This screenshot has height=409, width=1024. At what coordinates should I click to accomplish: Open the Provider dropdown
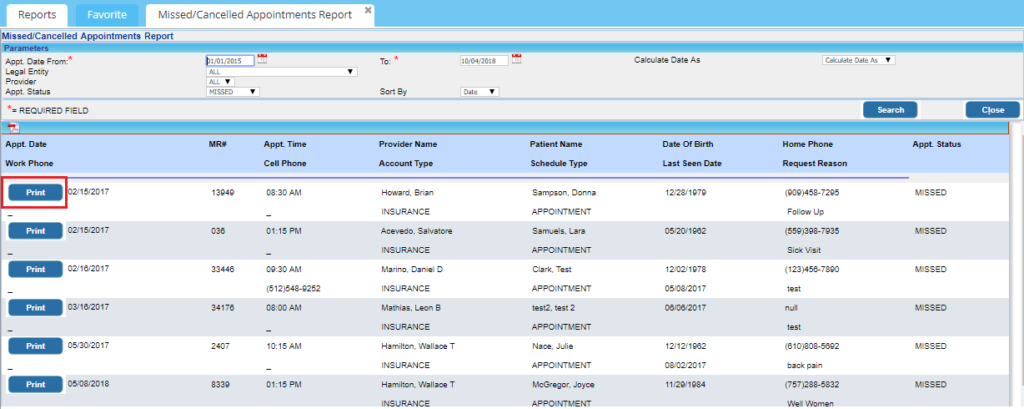tap(220, 82)
